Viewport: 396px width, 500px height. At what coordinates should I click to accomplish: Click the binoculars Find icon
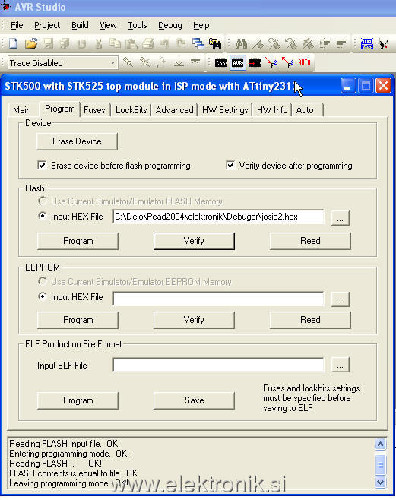point(241,44)
